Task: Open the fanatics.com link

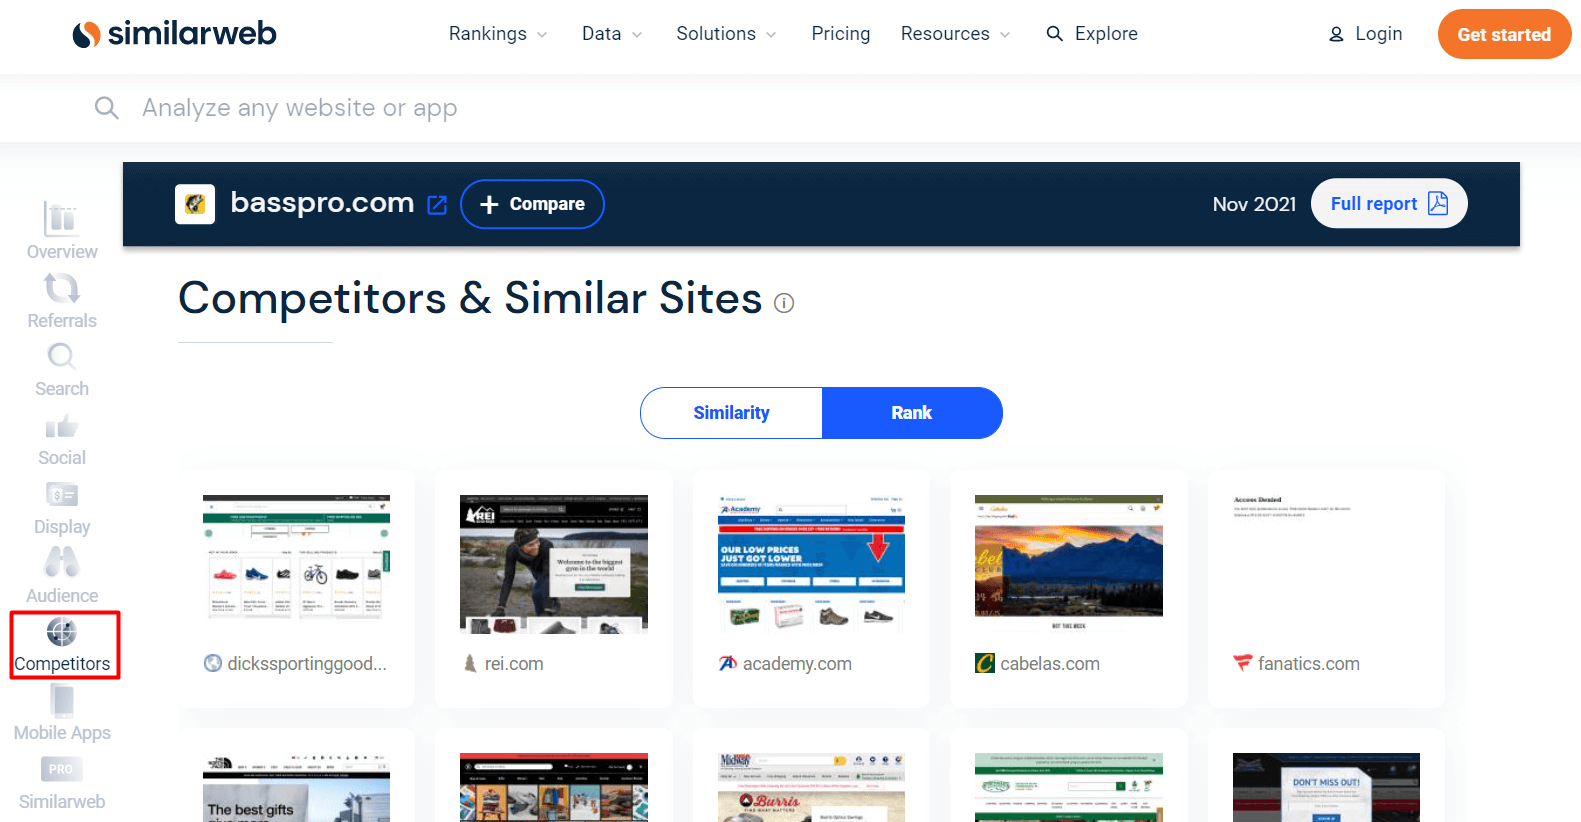Action: (x=1309, y=664)
